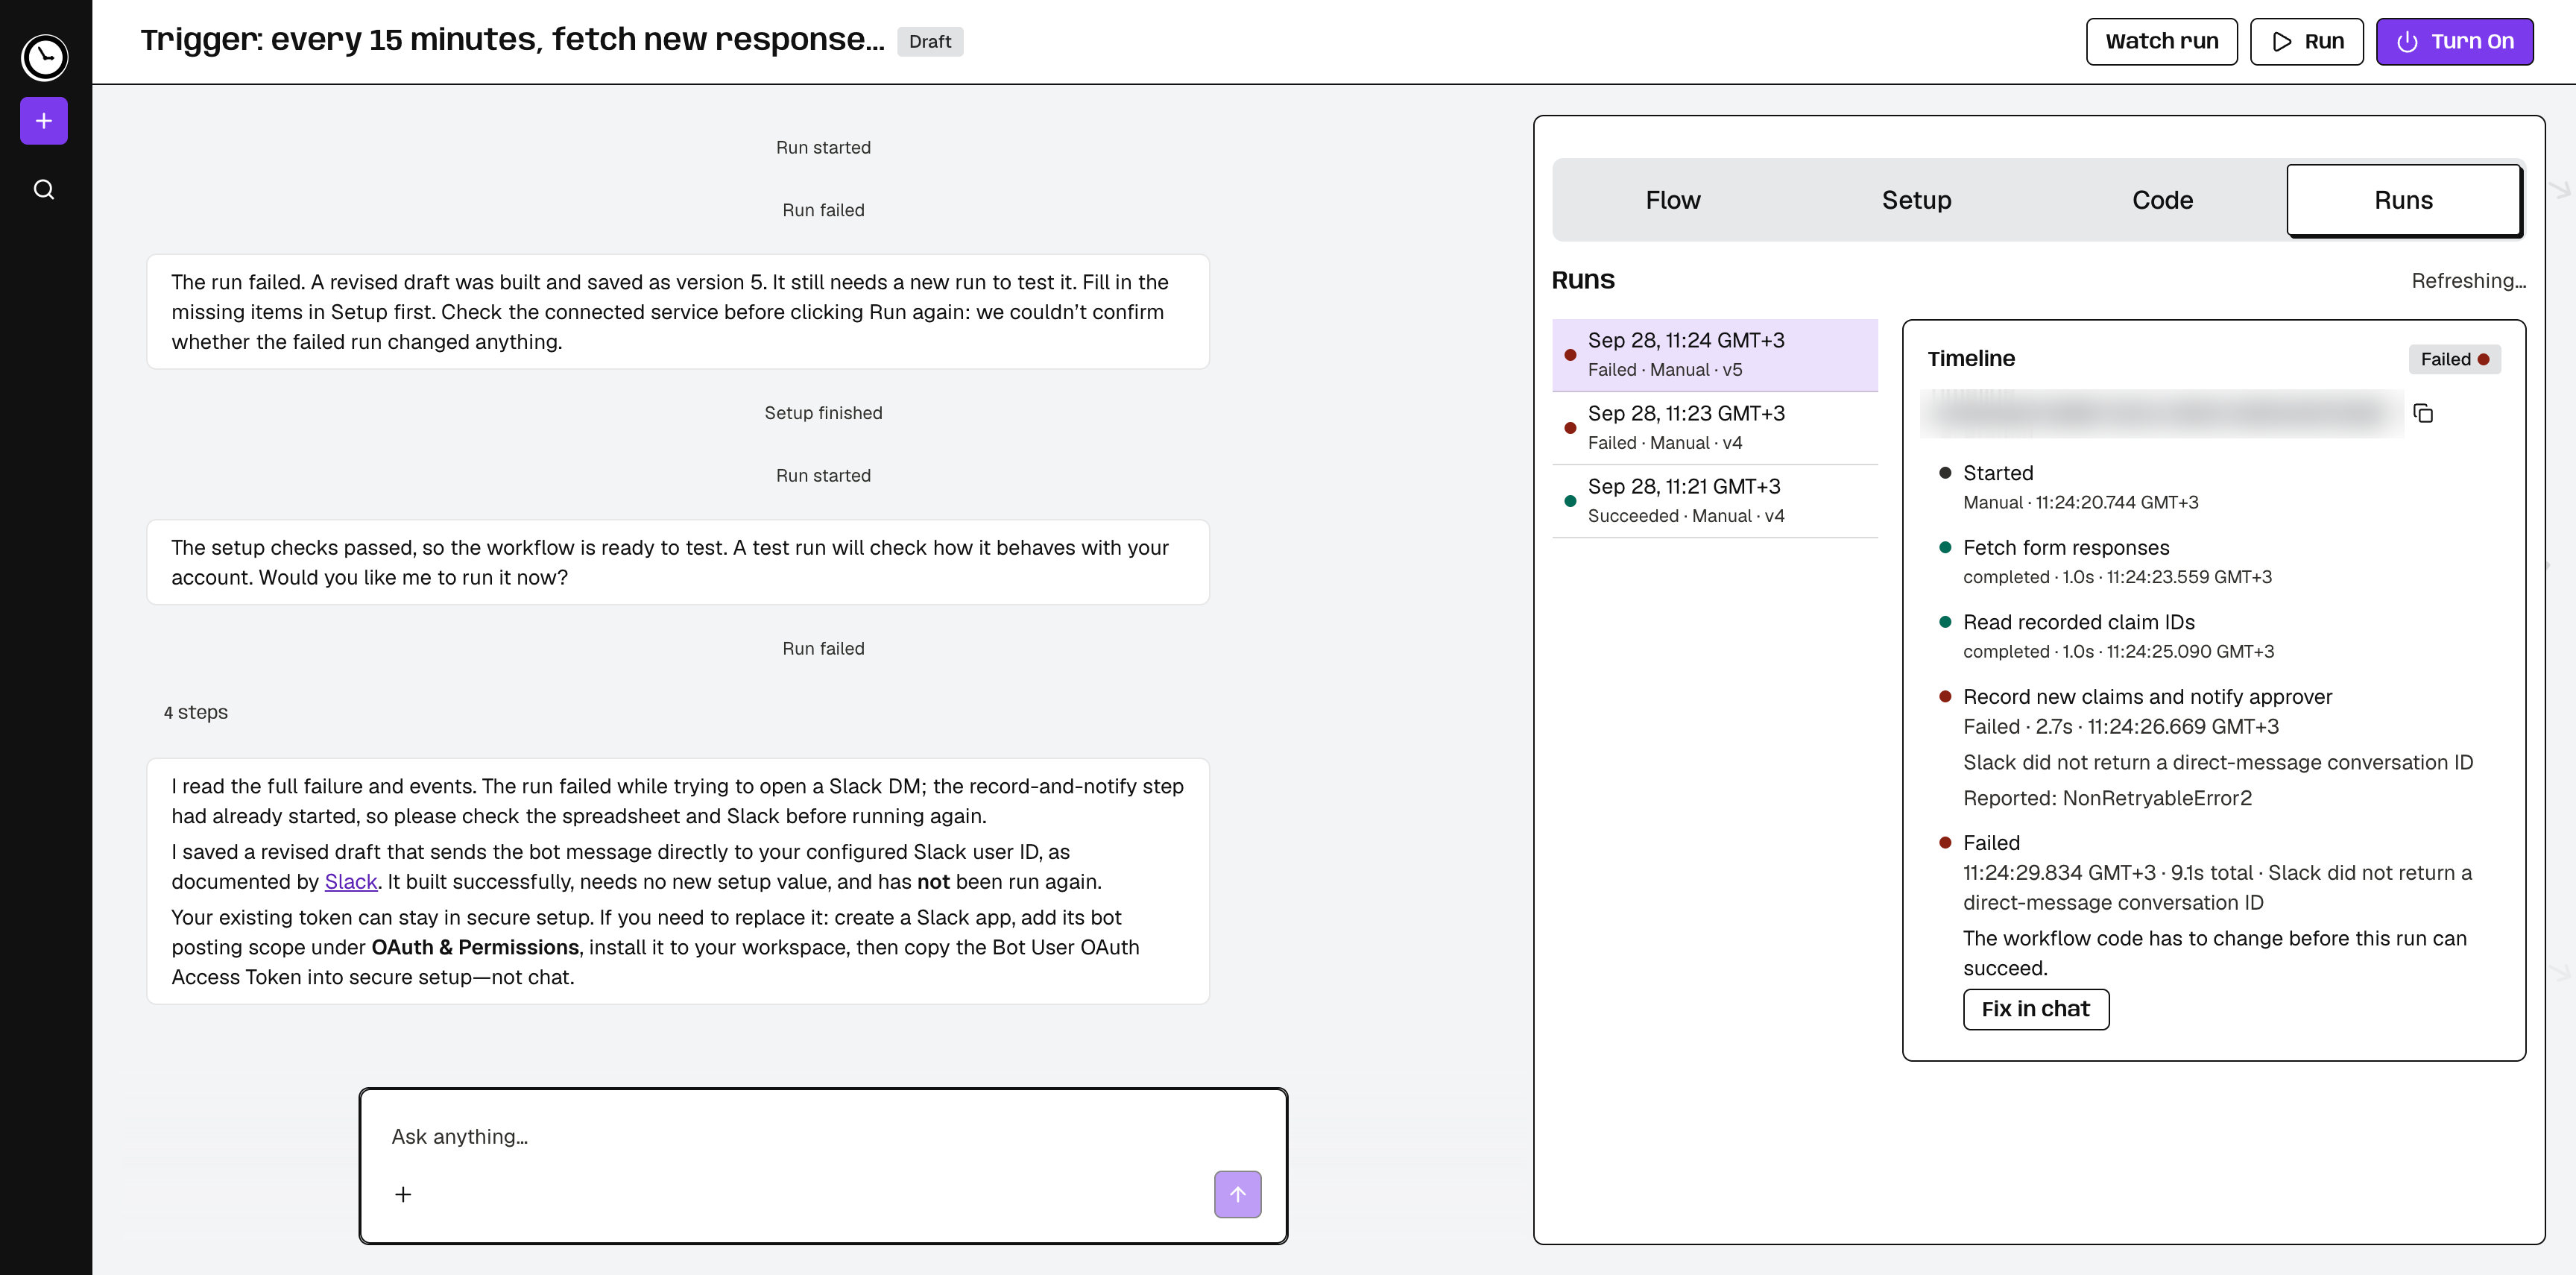The image size is (2576, 1275).
Task: Click the Turn On button
Action: pyautogui.click(x=2454, y=41)
